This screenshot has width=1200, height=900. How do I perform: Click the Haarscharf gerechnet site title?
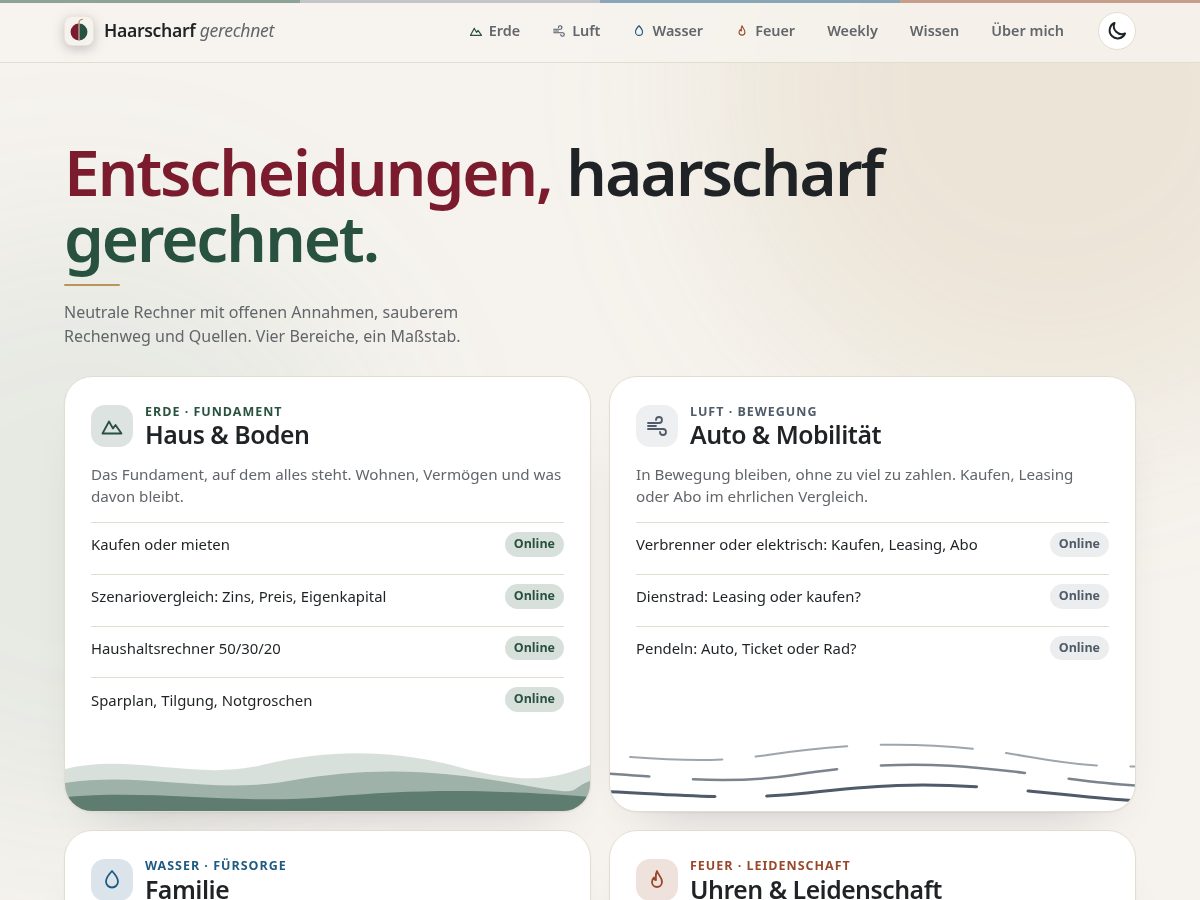click(189, 31)
